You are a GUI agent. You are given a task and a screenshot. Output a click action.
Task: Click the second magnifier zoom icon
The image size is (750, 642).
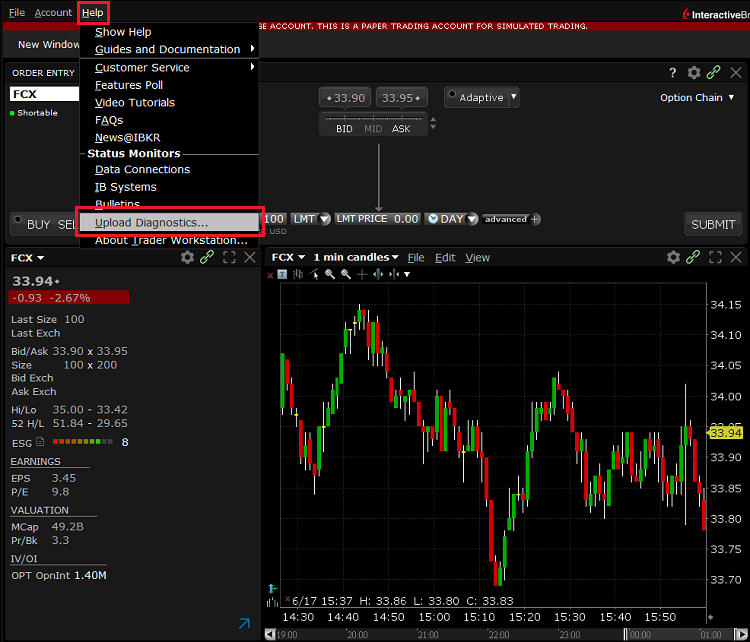coord(346,274)
